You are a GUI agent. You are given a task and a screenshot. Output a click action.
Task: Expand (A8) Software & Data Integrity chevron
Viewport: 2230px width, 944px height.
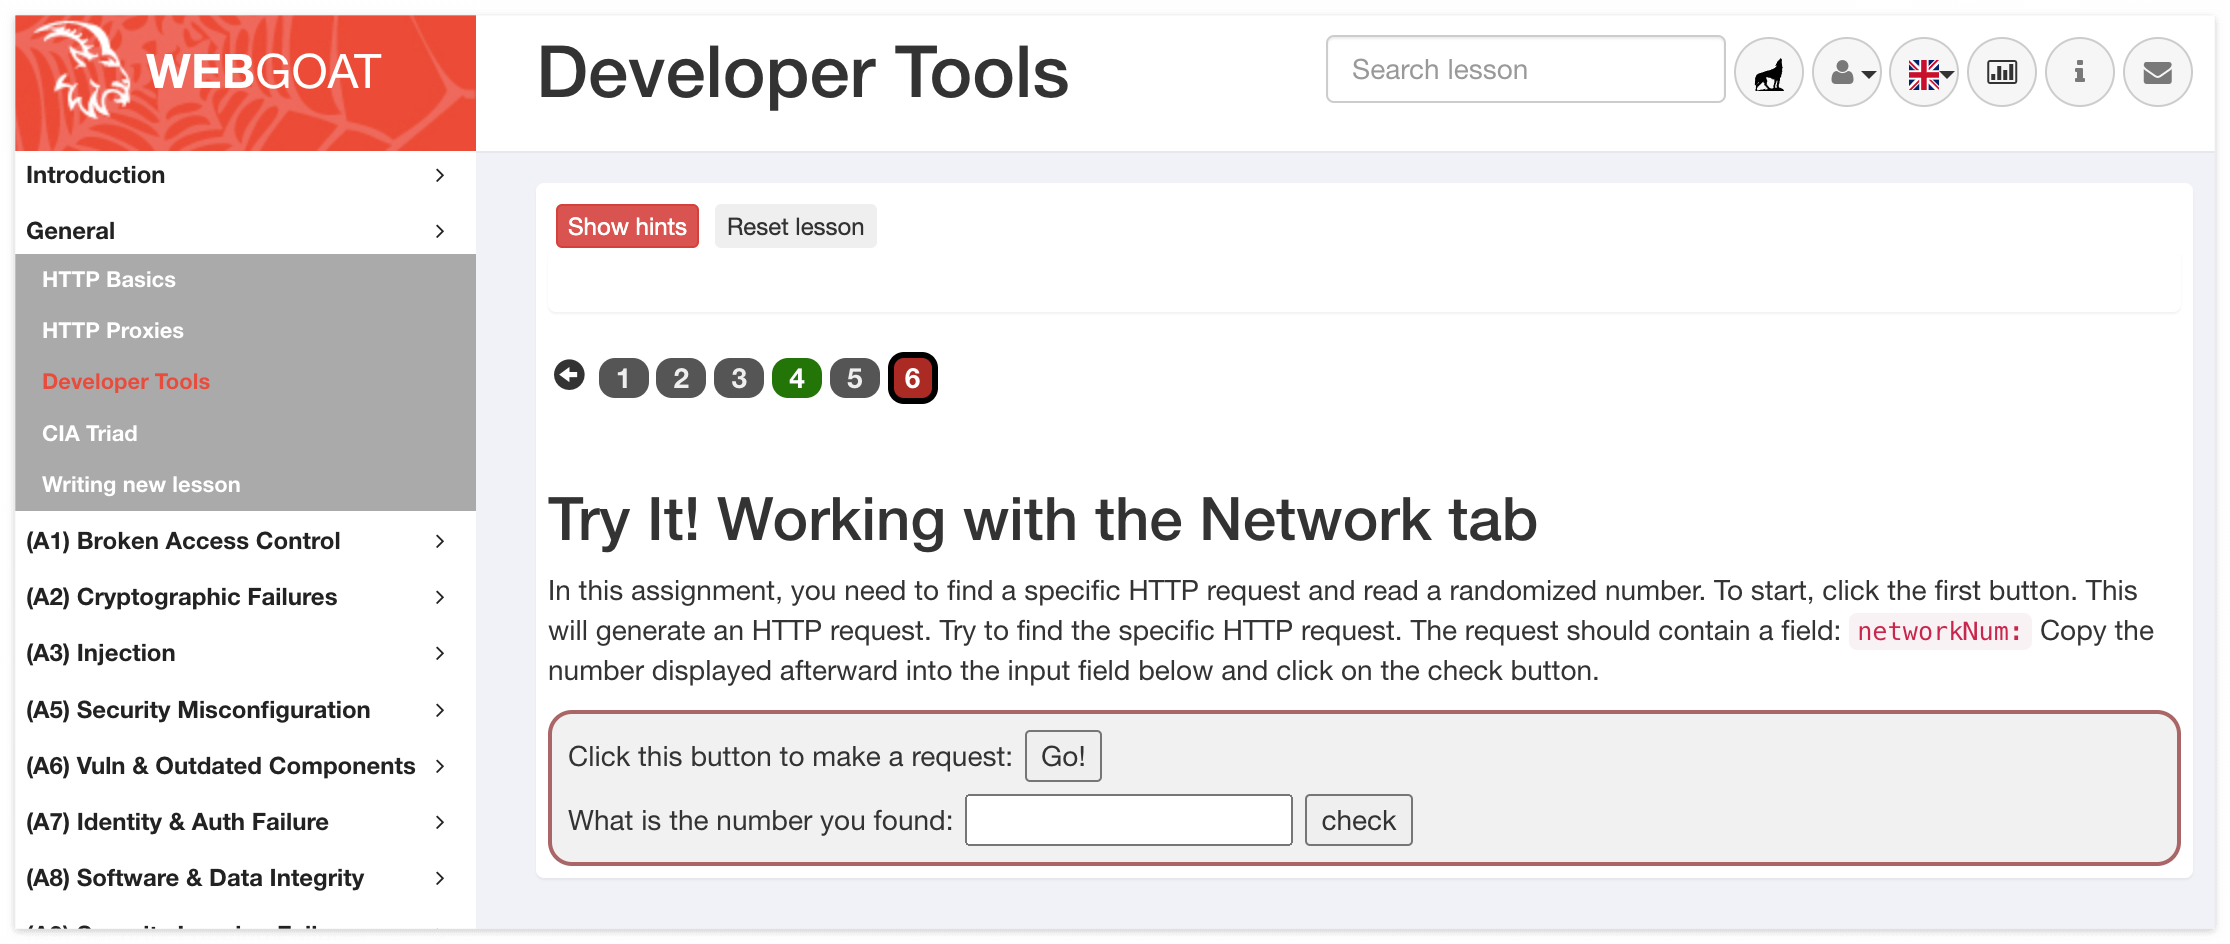click(440, 878)
